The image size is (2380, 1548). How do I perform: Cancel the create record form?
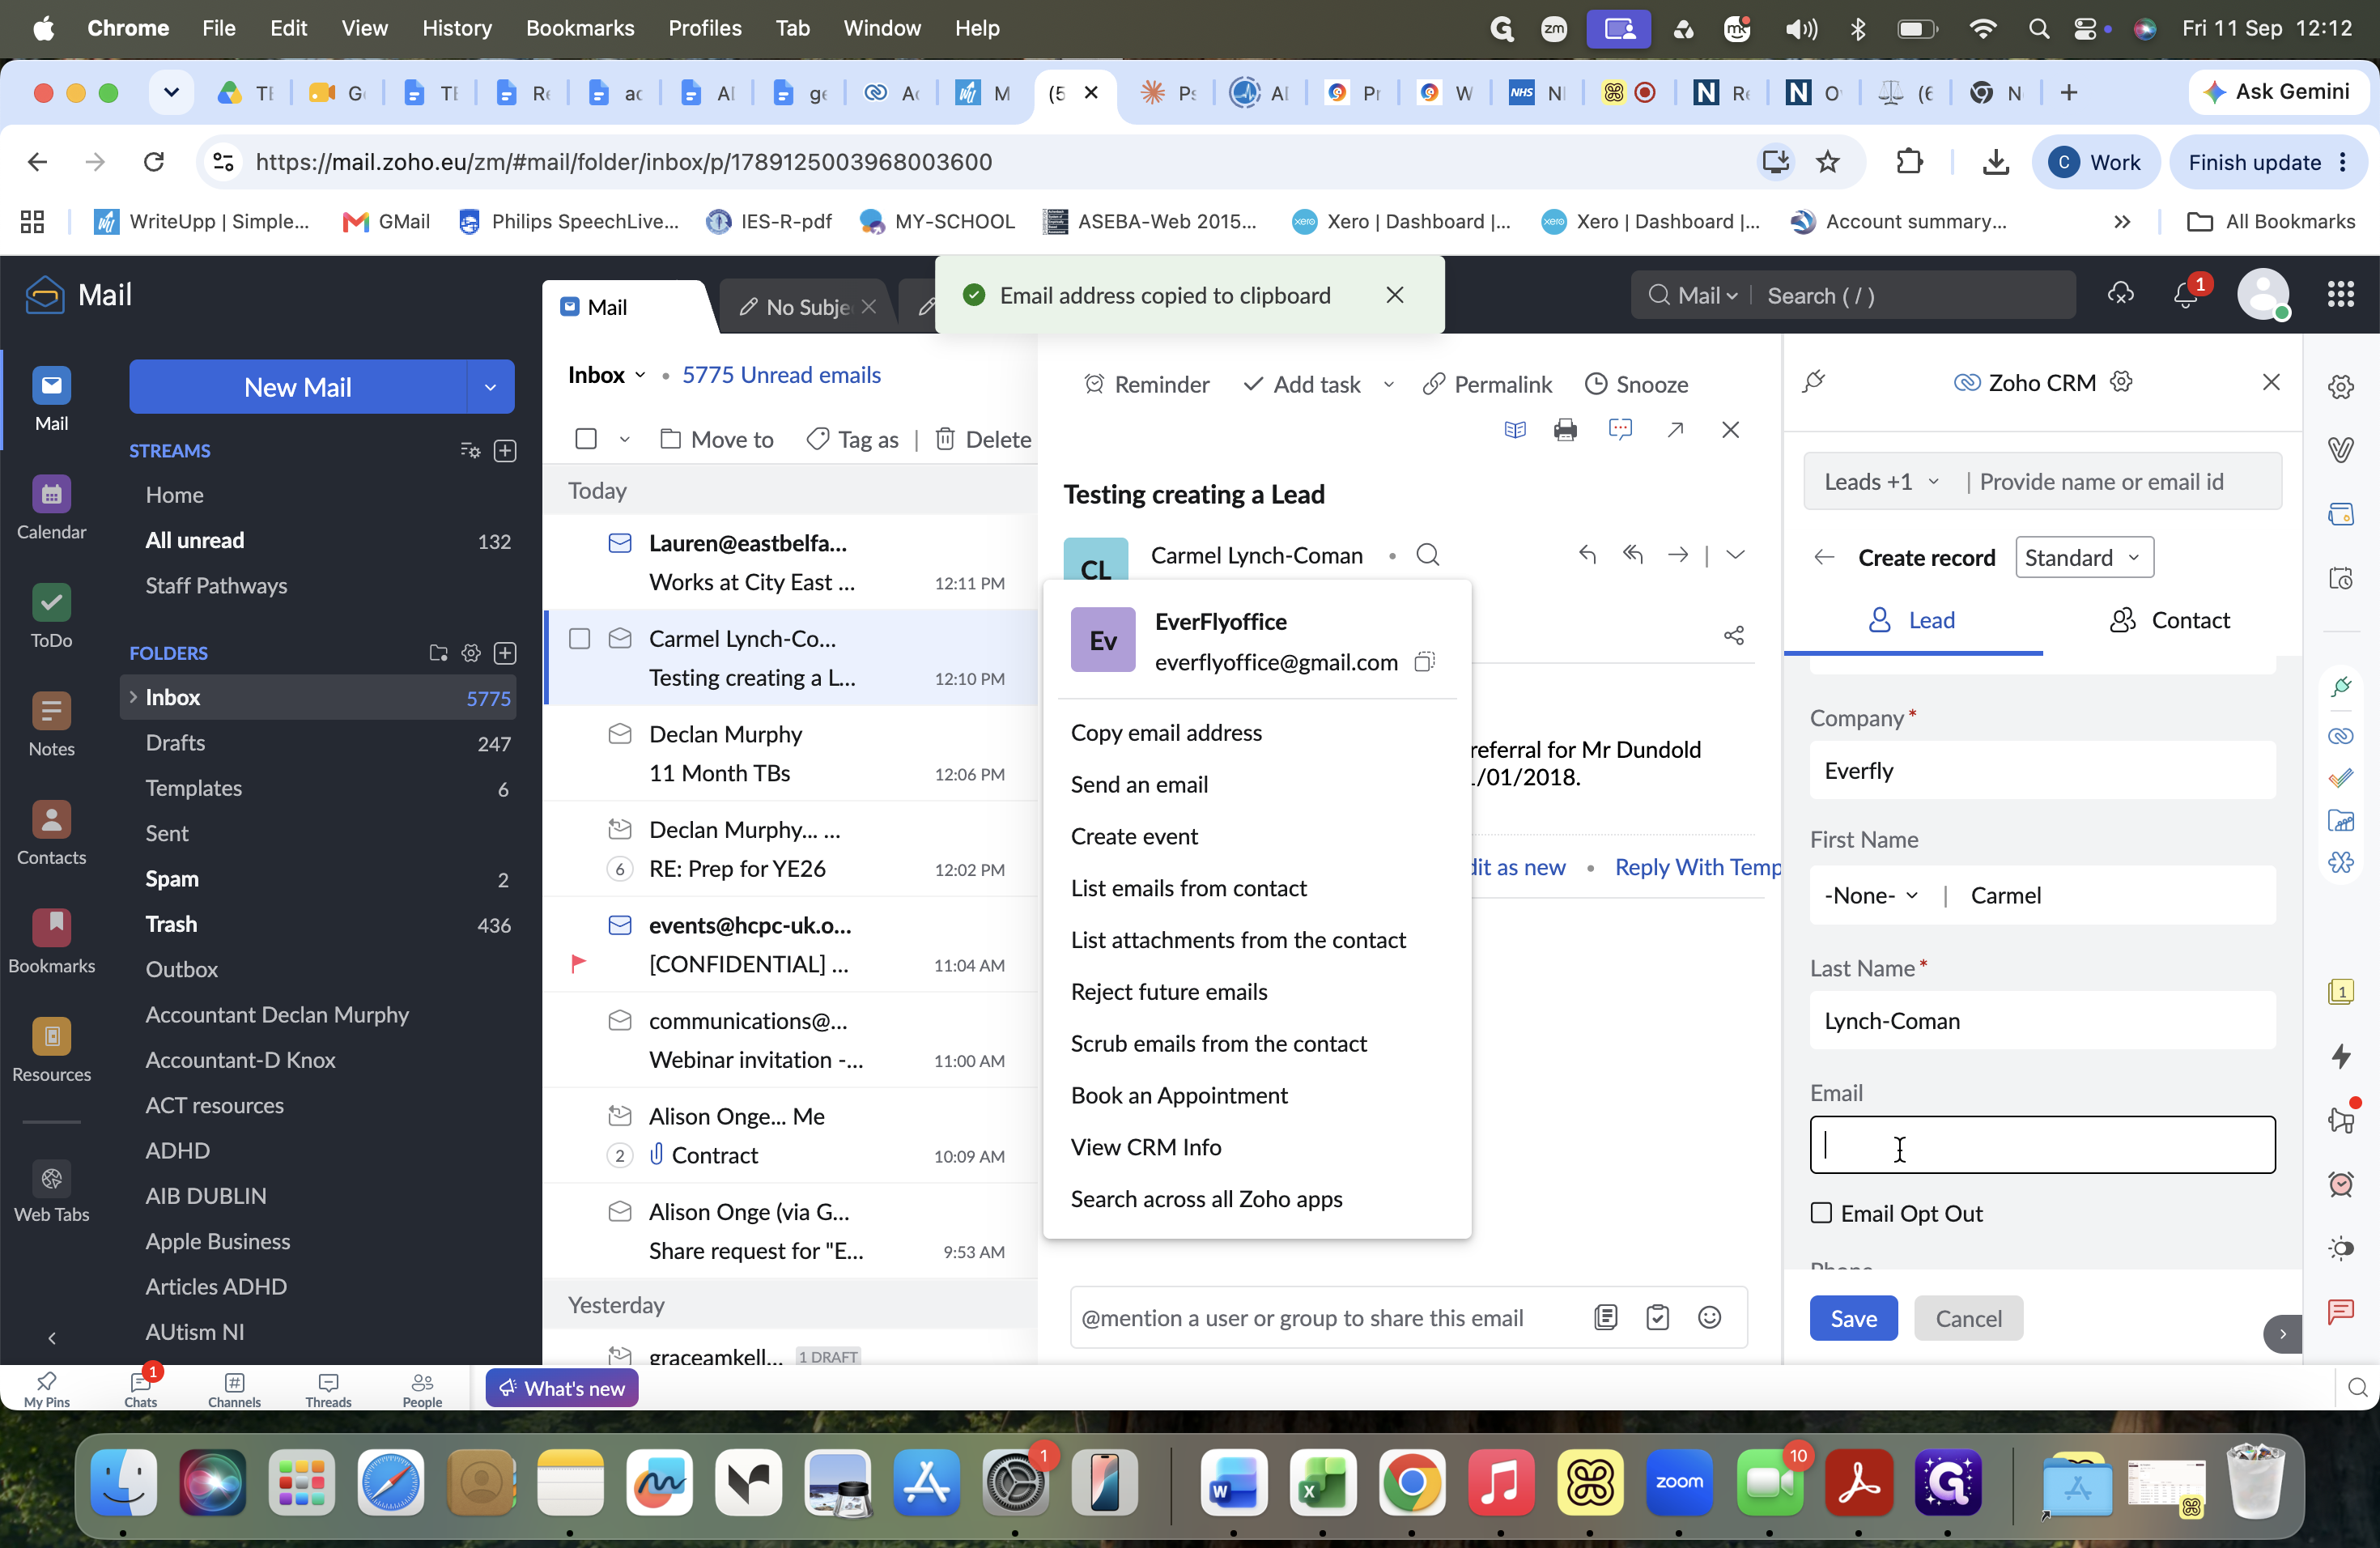(x=1968, y=1318)
